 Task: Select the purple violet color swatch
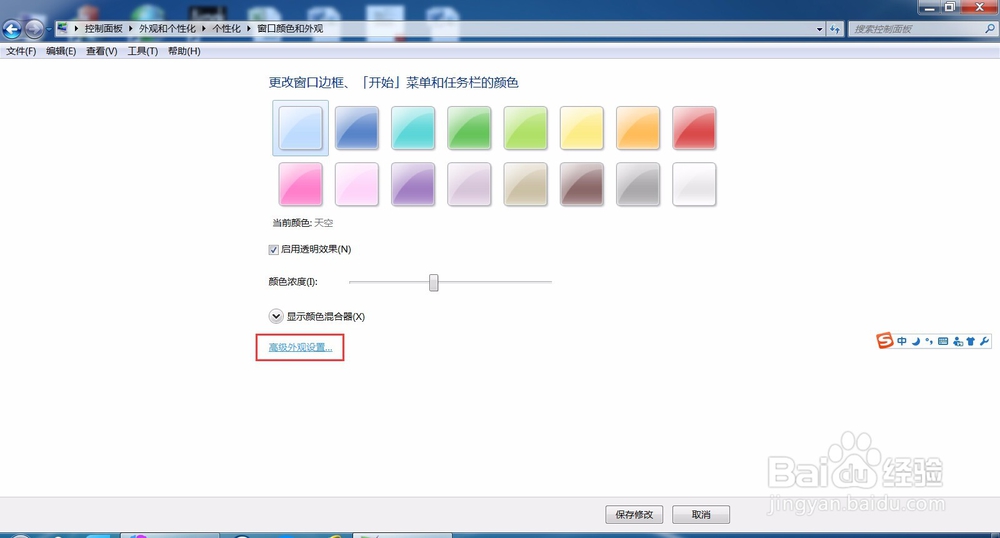(413, 184)
